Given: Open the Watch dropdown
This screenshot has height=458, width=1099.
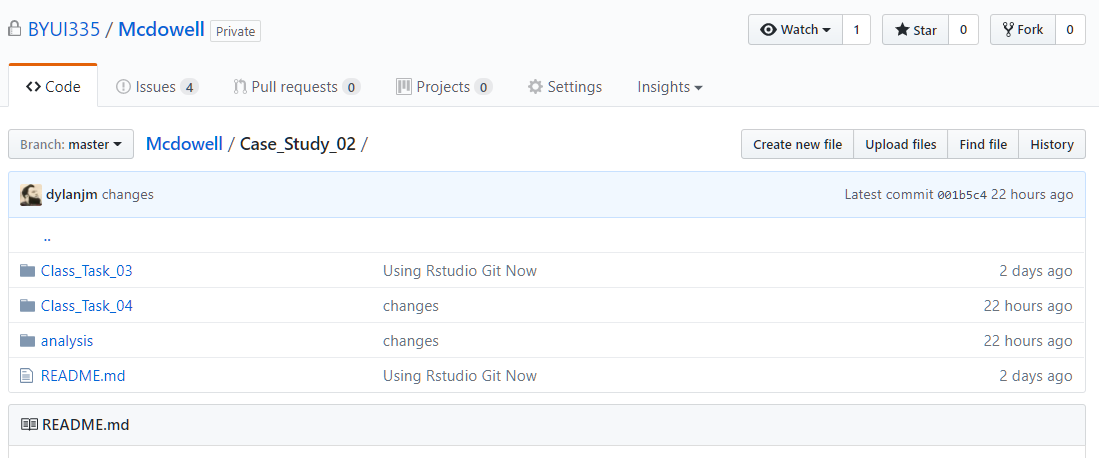Looking at the screenshot, I should tap(795, 30).
